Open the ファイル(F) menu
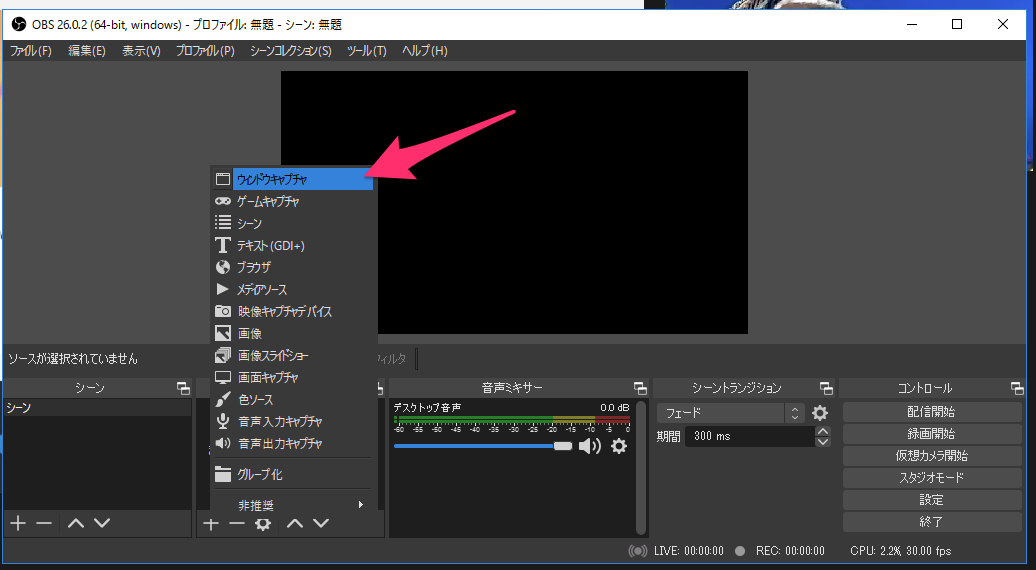This screenshot has height=570, width=1036. tap(30, 51)
